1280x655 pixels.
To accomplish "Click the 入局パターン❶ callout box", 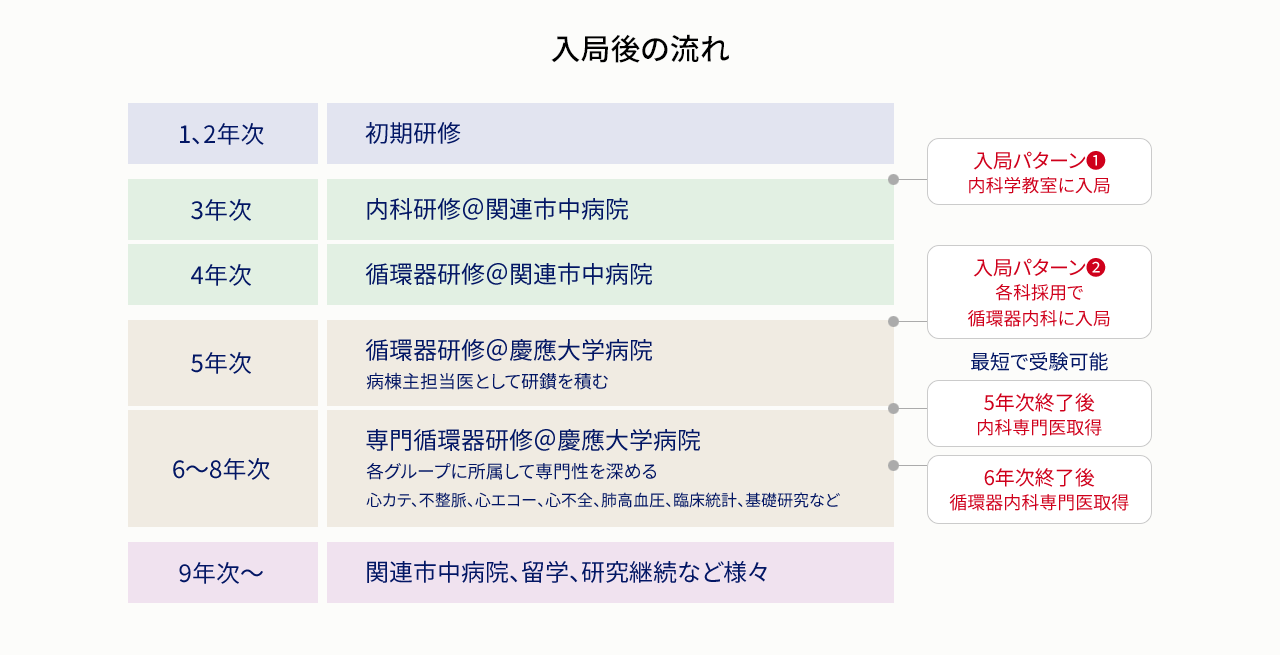I will pos(1039,172).
